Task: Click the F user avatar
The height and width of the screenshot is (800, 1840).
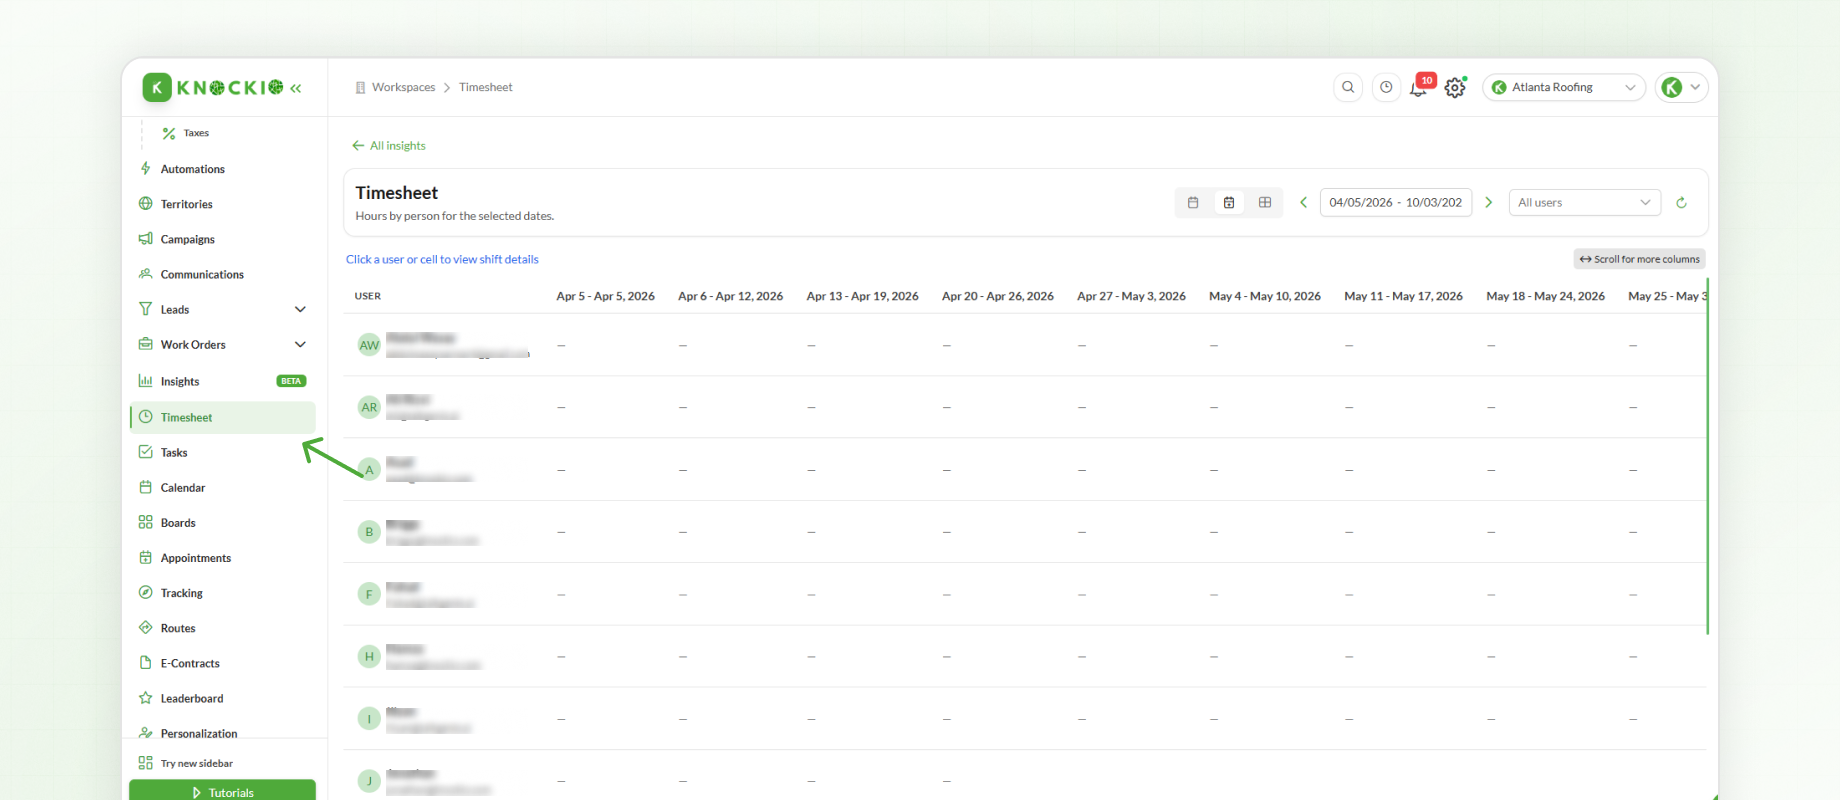Action: click(x=369, y=594)
